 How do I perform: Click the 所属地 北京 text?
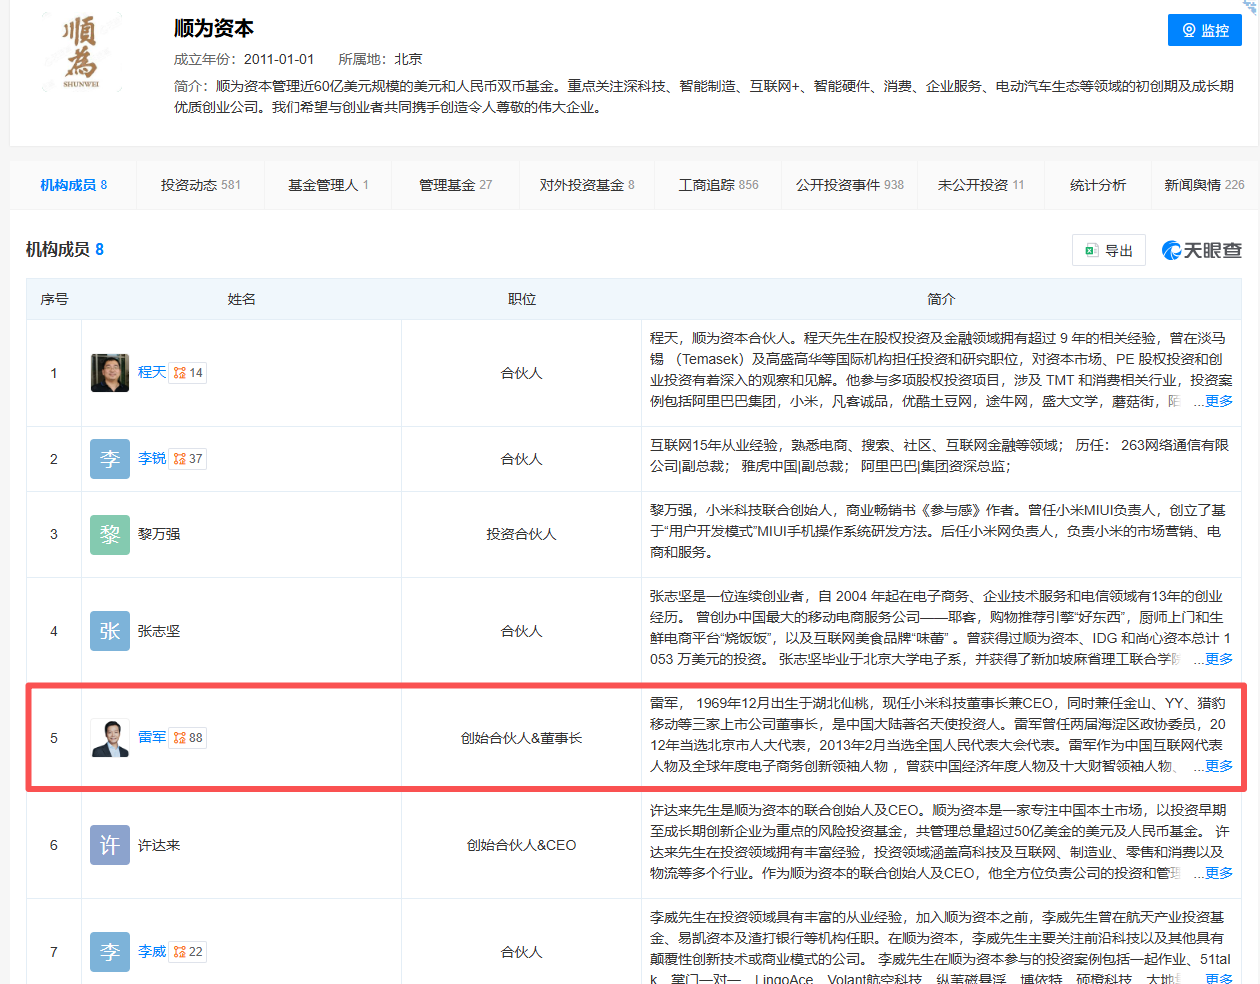(380, 59)
